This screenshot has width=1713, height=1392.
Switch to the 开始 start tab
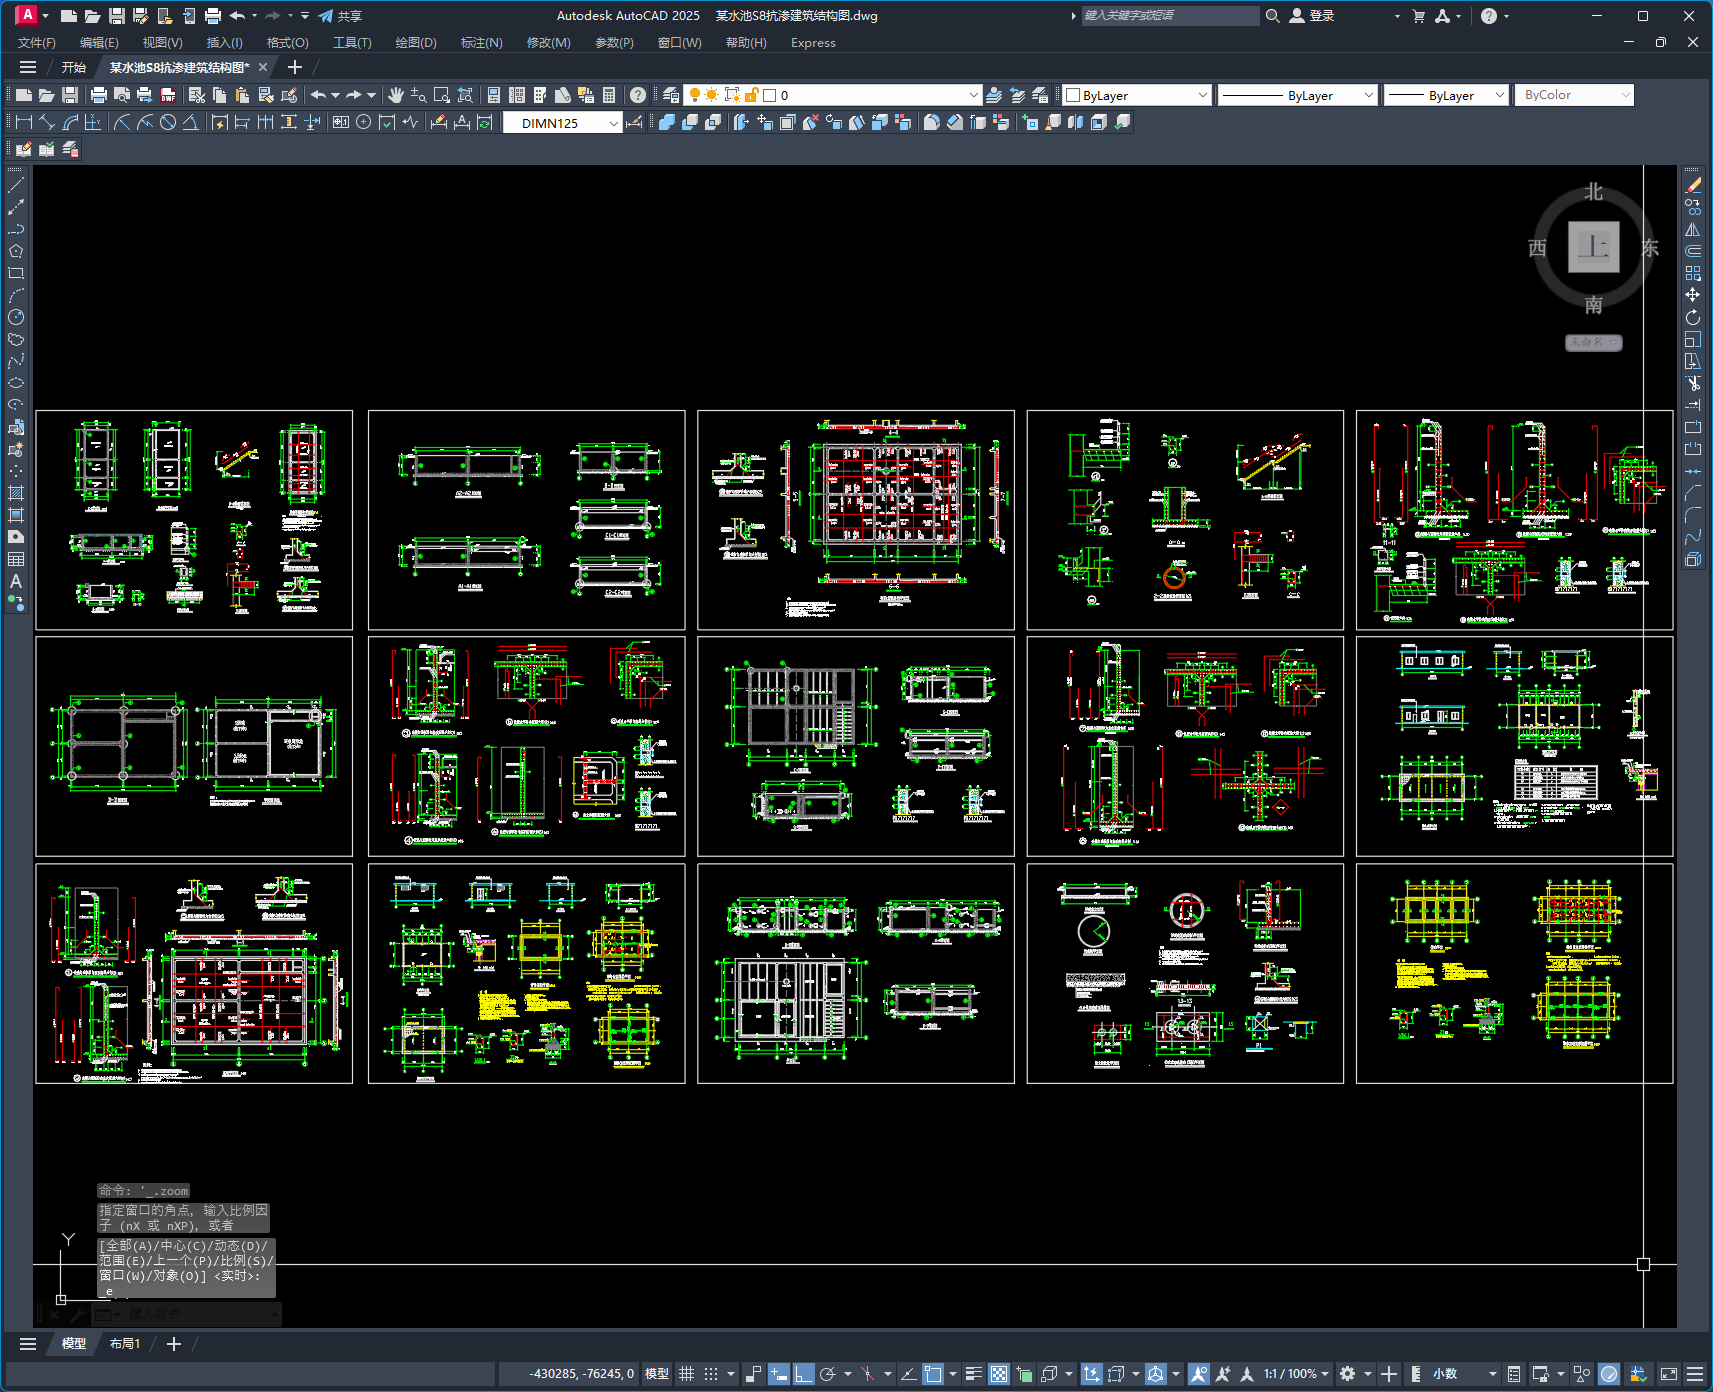74,68
